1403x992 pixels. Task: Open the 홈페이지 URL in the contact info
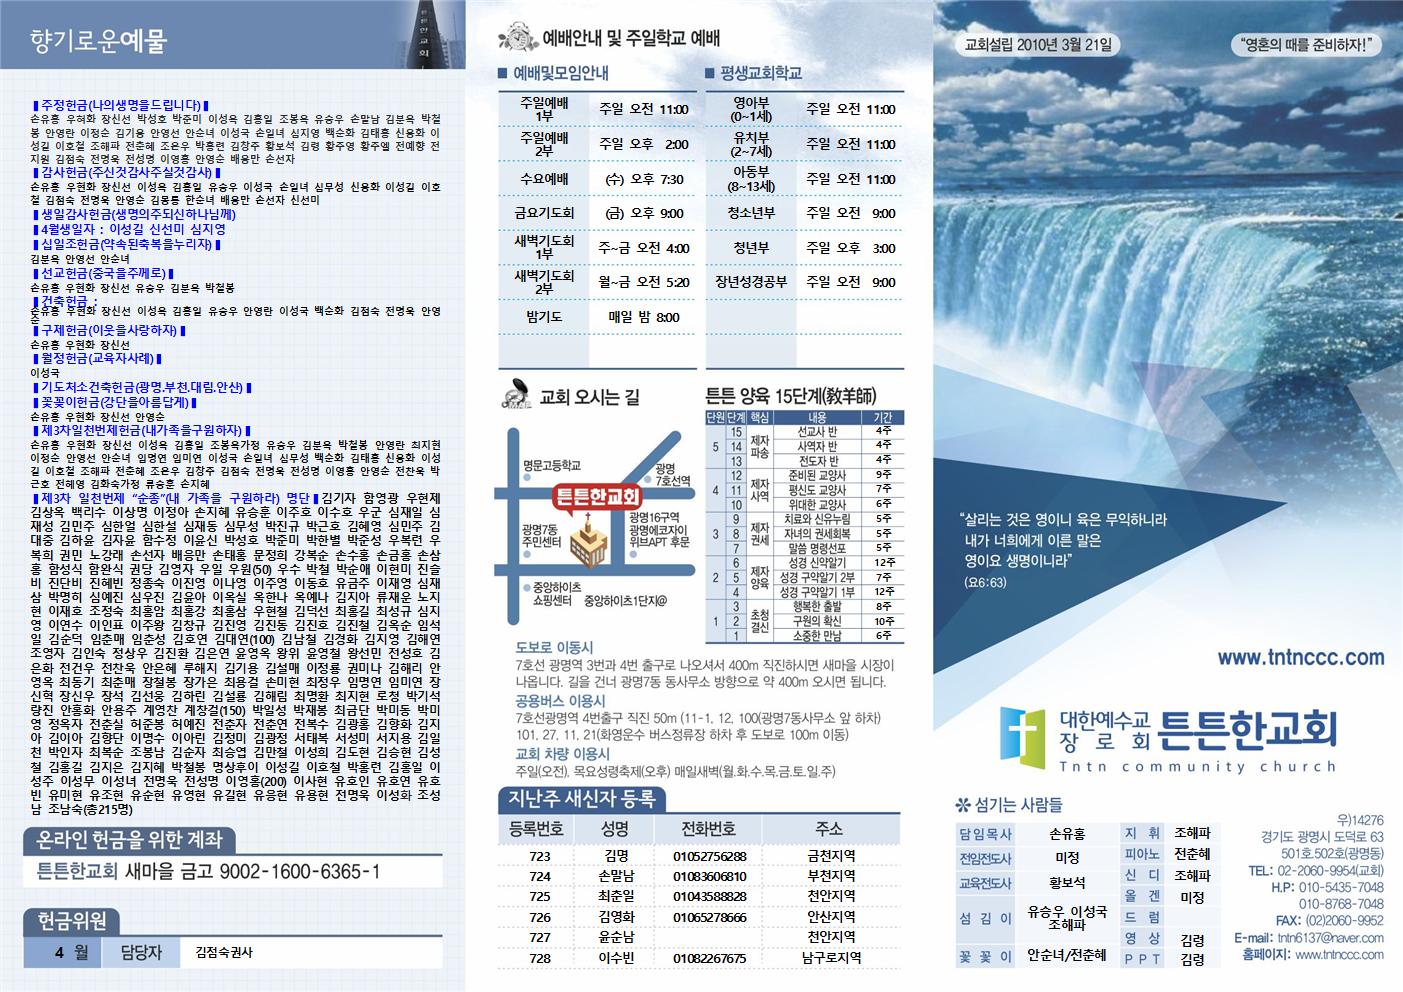coord(1339,955)
